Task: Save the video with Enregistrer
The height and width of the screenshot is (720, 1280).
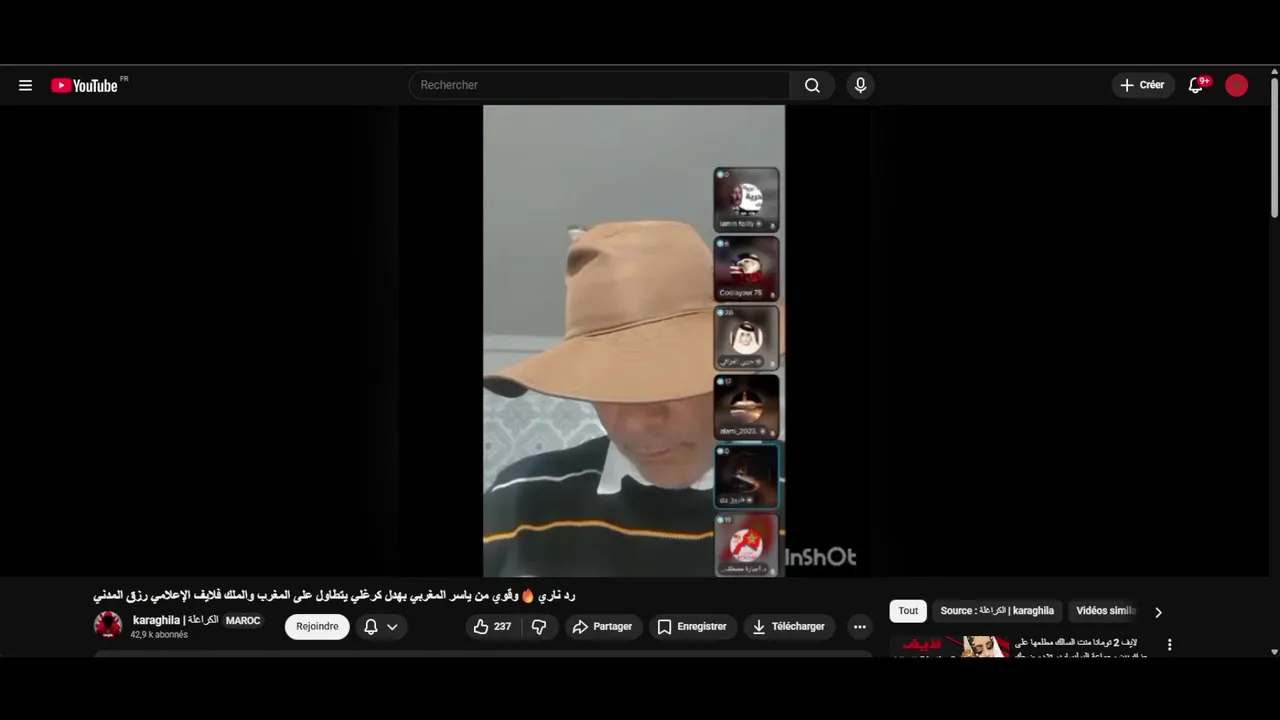Action: coord(692,626)
